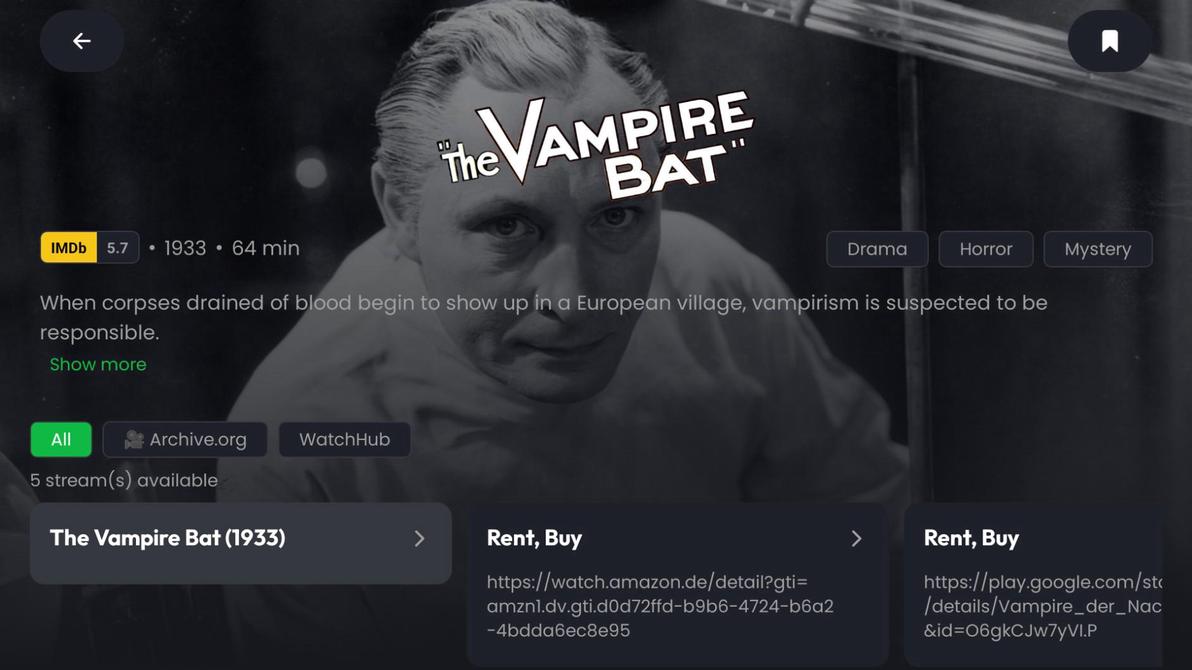Filter streams by WatchHub
This screenshot has height=670, width=1192.
click(x=344, y=440)
